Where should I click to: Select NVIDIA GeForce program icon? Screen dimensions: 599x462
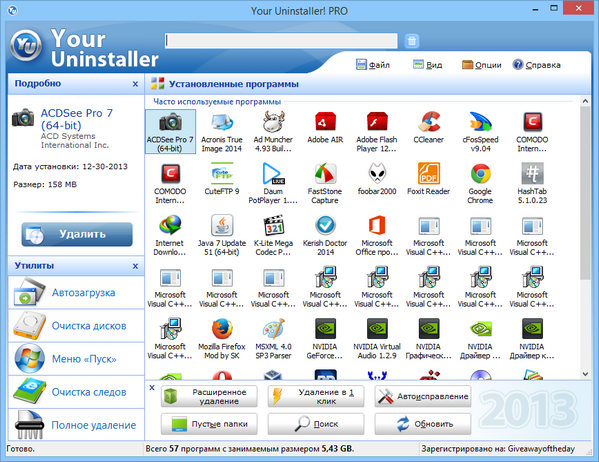point(325,339)
